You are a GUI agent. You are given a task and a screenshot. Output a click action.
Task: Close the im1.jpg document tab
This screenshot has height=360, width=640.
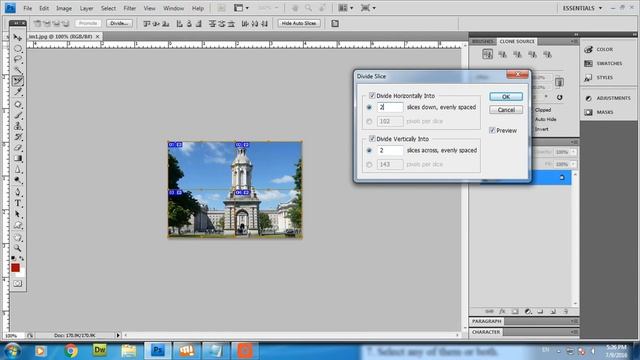point(97,37)
